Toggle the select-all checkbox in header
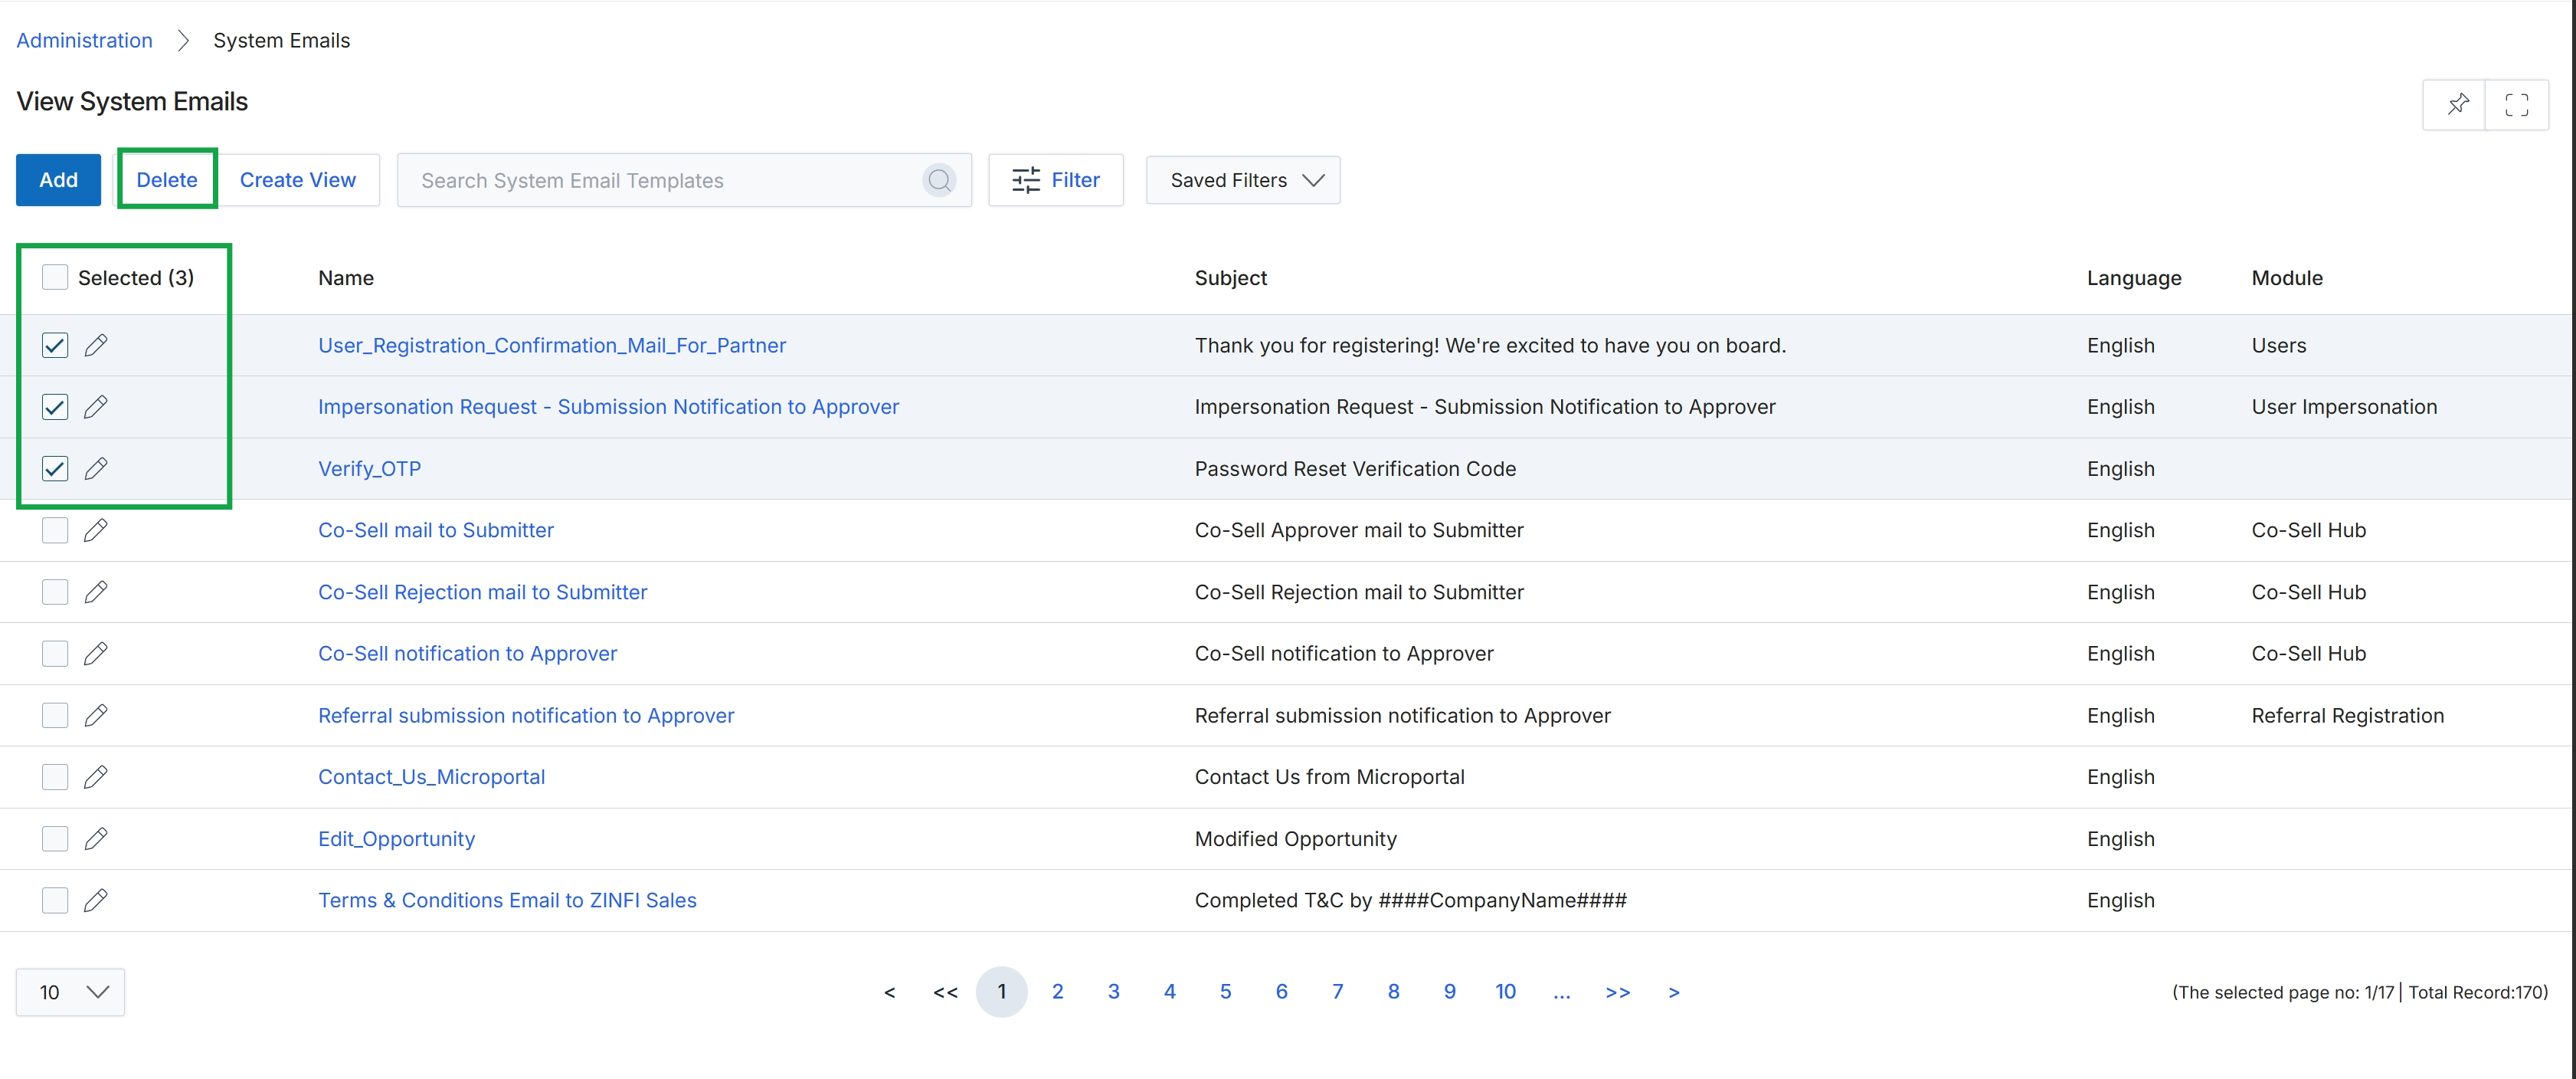The image size is (2576, 1079). pyautogui.click(x=55, y=277)
